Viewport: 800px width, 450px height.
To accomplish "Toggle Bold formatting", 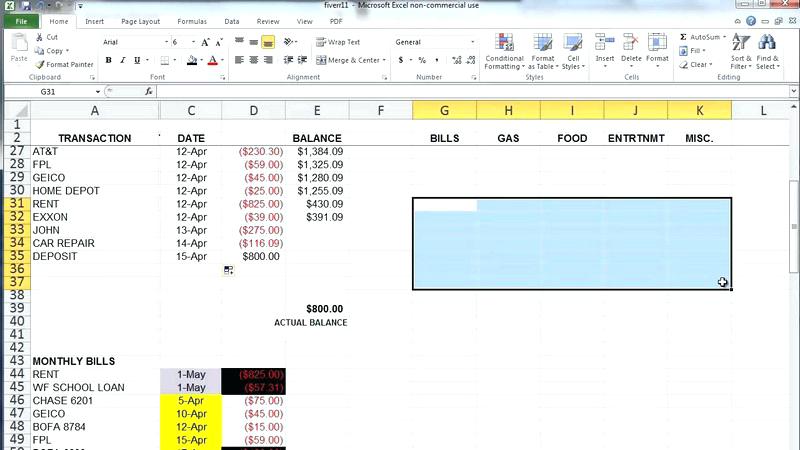I will click(x=108, y=60).
